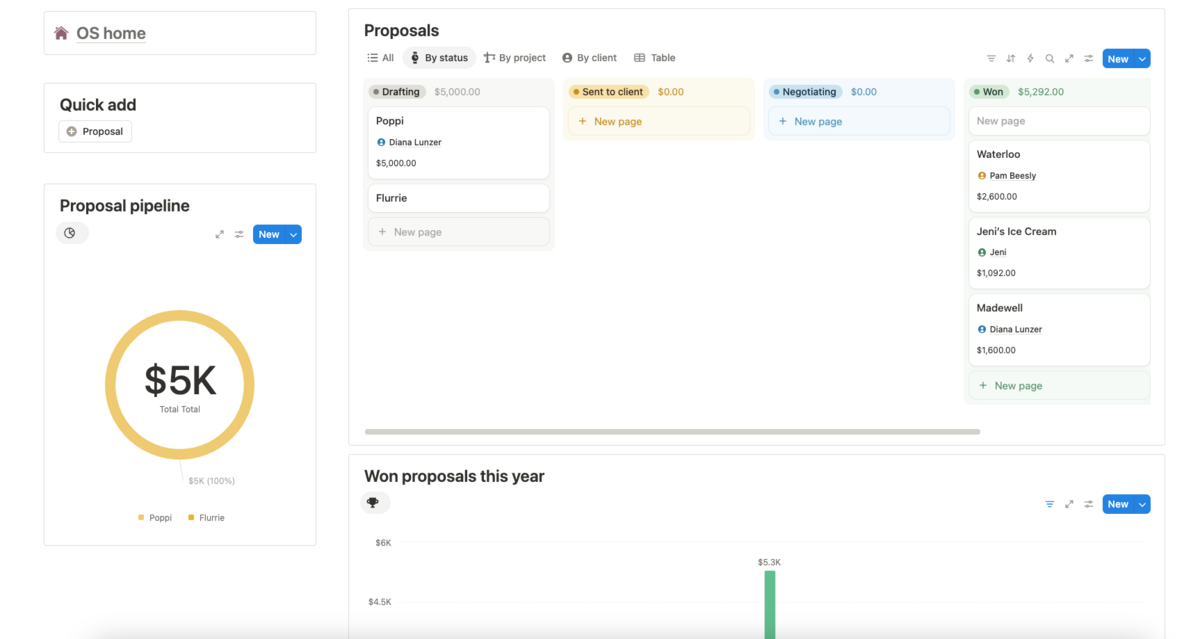1200x639 pixels.
Task: Click the Negotiating status group label
Action: click(x=806, y=92)
